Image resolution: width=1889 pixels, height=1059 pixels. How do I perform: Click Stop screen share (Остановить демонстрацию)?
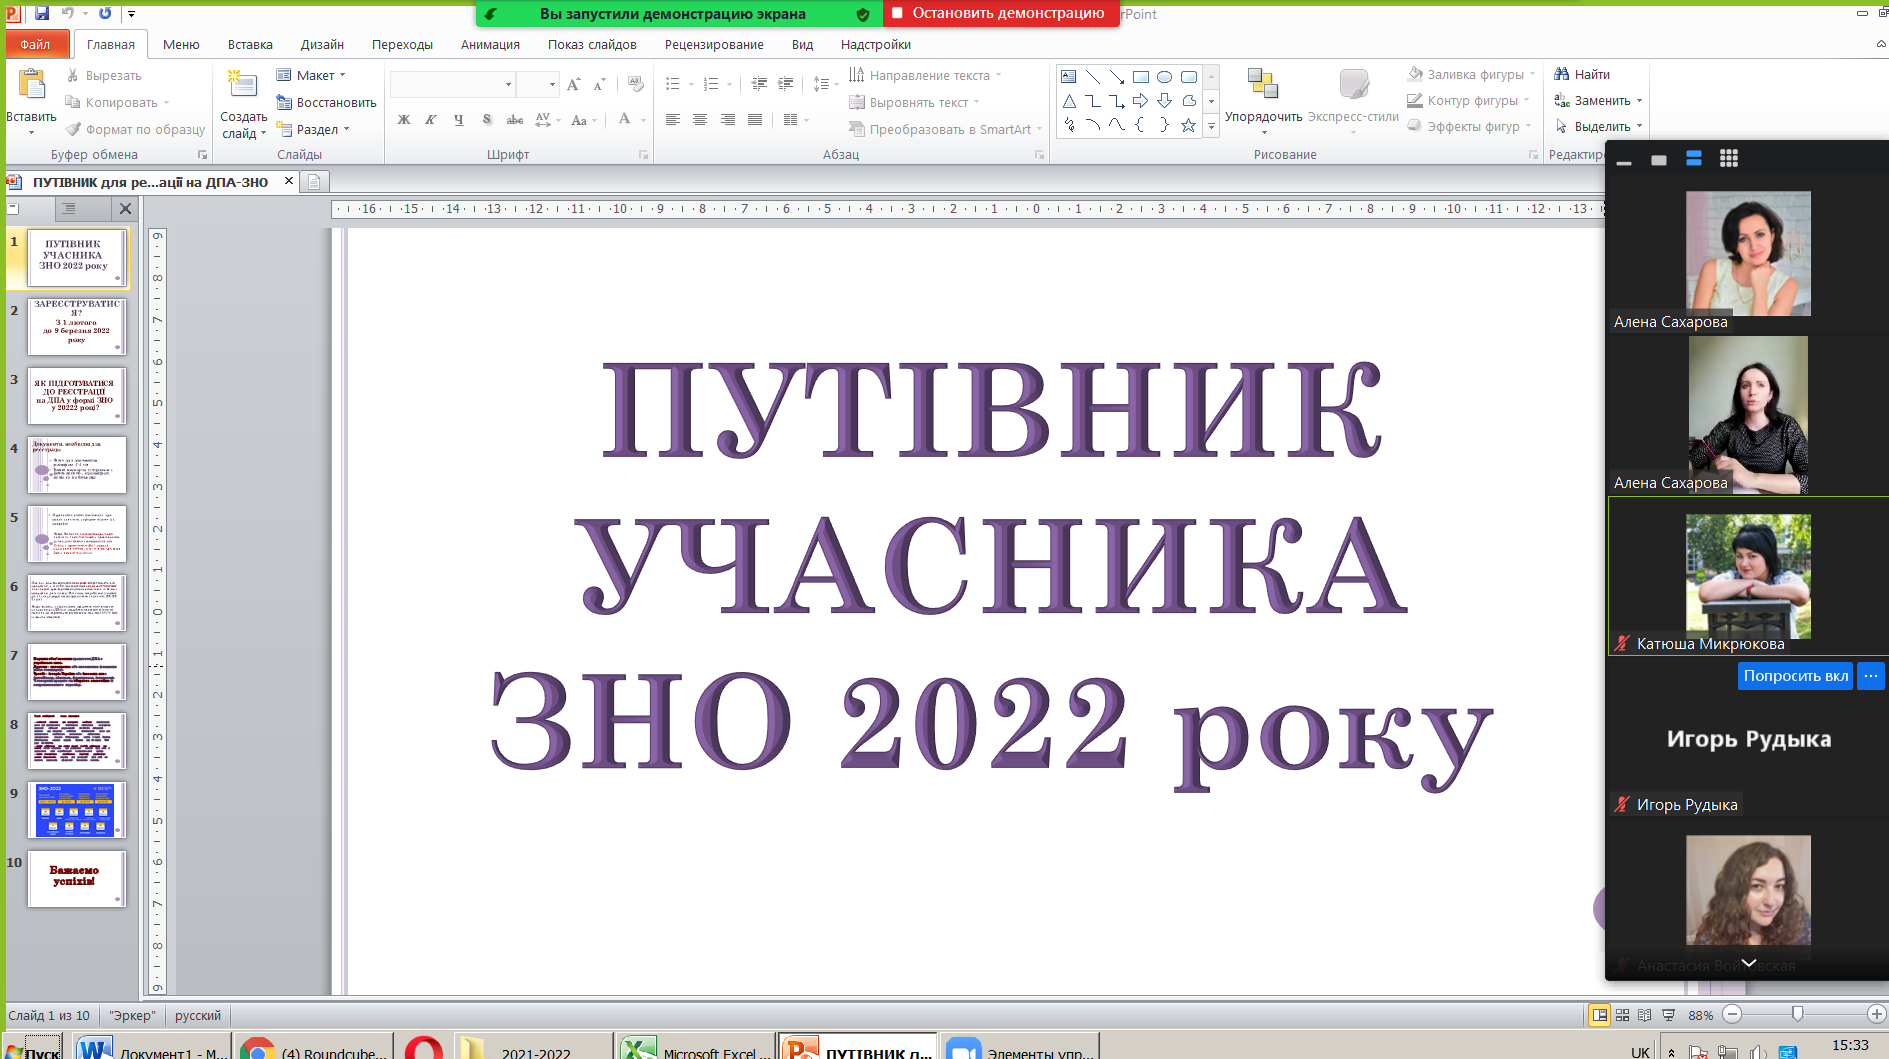1000,14
